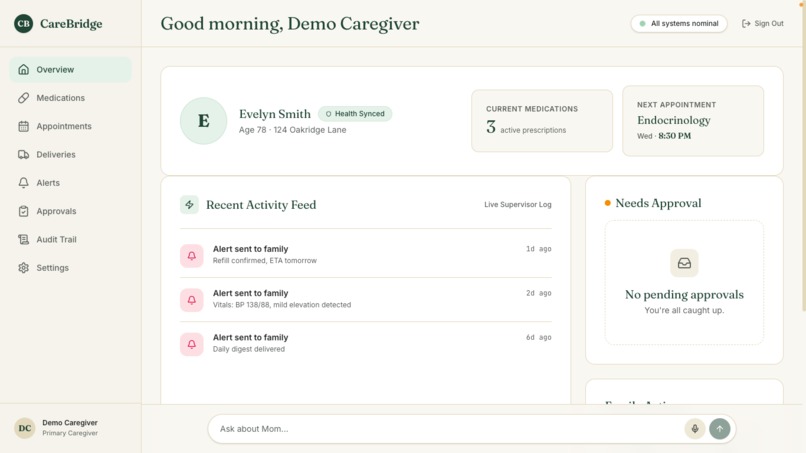Click "Primary Caregiver" role label
This screenshot has height=453, width=806.
coord(70,433)
